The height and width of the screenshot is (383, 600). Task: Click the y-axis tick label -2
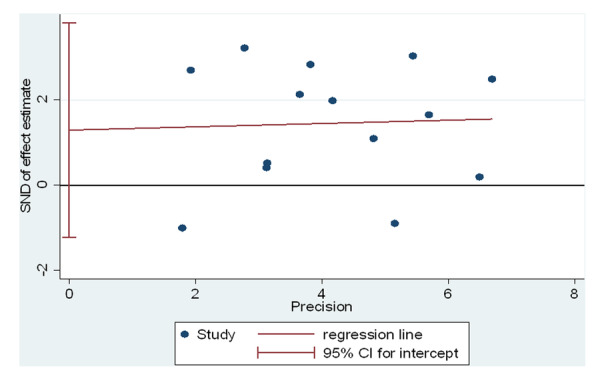(x=42, y=270)
